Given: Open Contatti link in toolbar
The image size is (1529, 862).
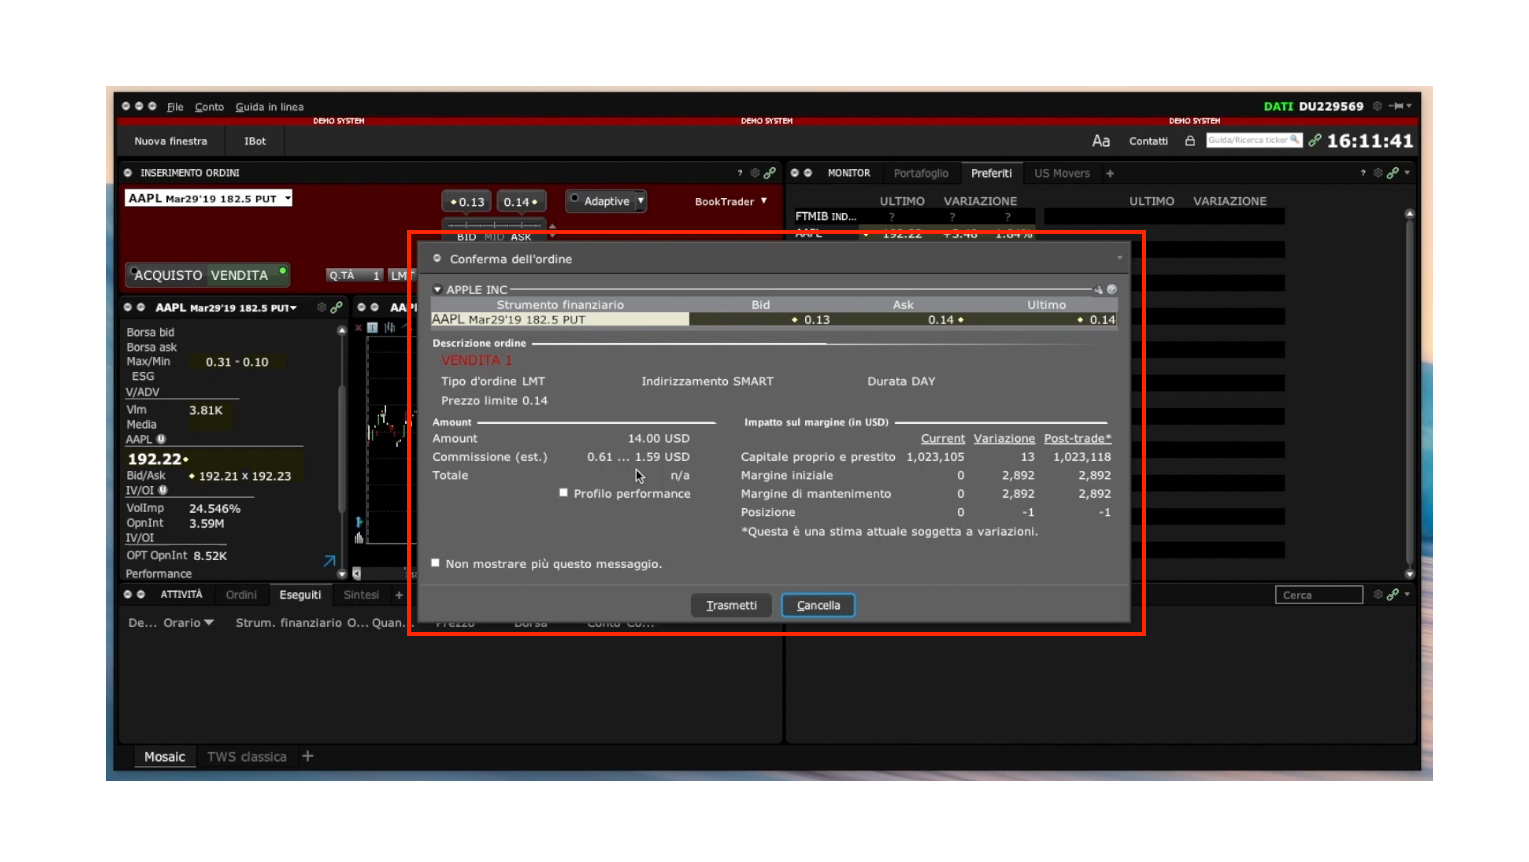Looking at the screenshot, I should (1148, 141).
